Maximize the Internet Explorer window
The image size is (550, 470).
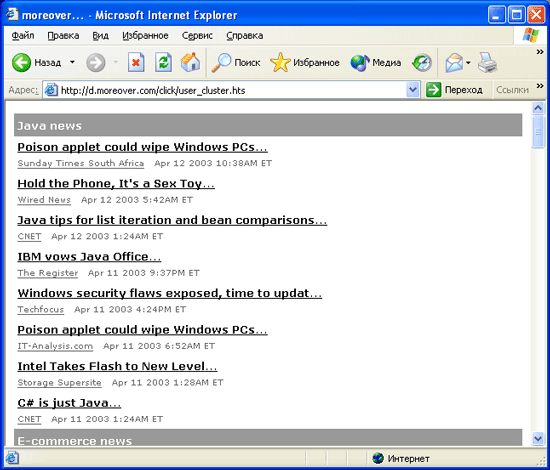coord(516,15)
